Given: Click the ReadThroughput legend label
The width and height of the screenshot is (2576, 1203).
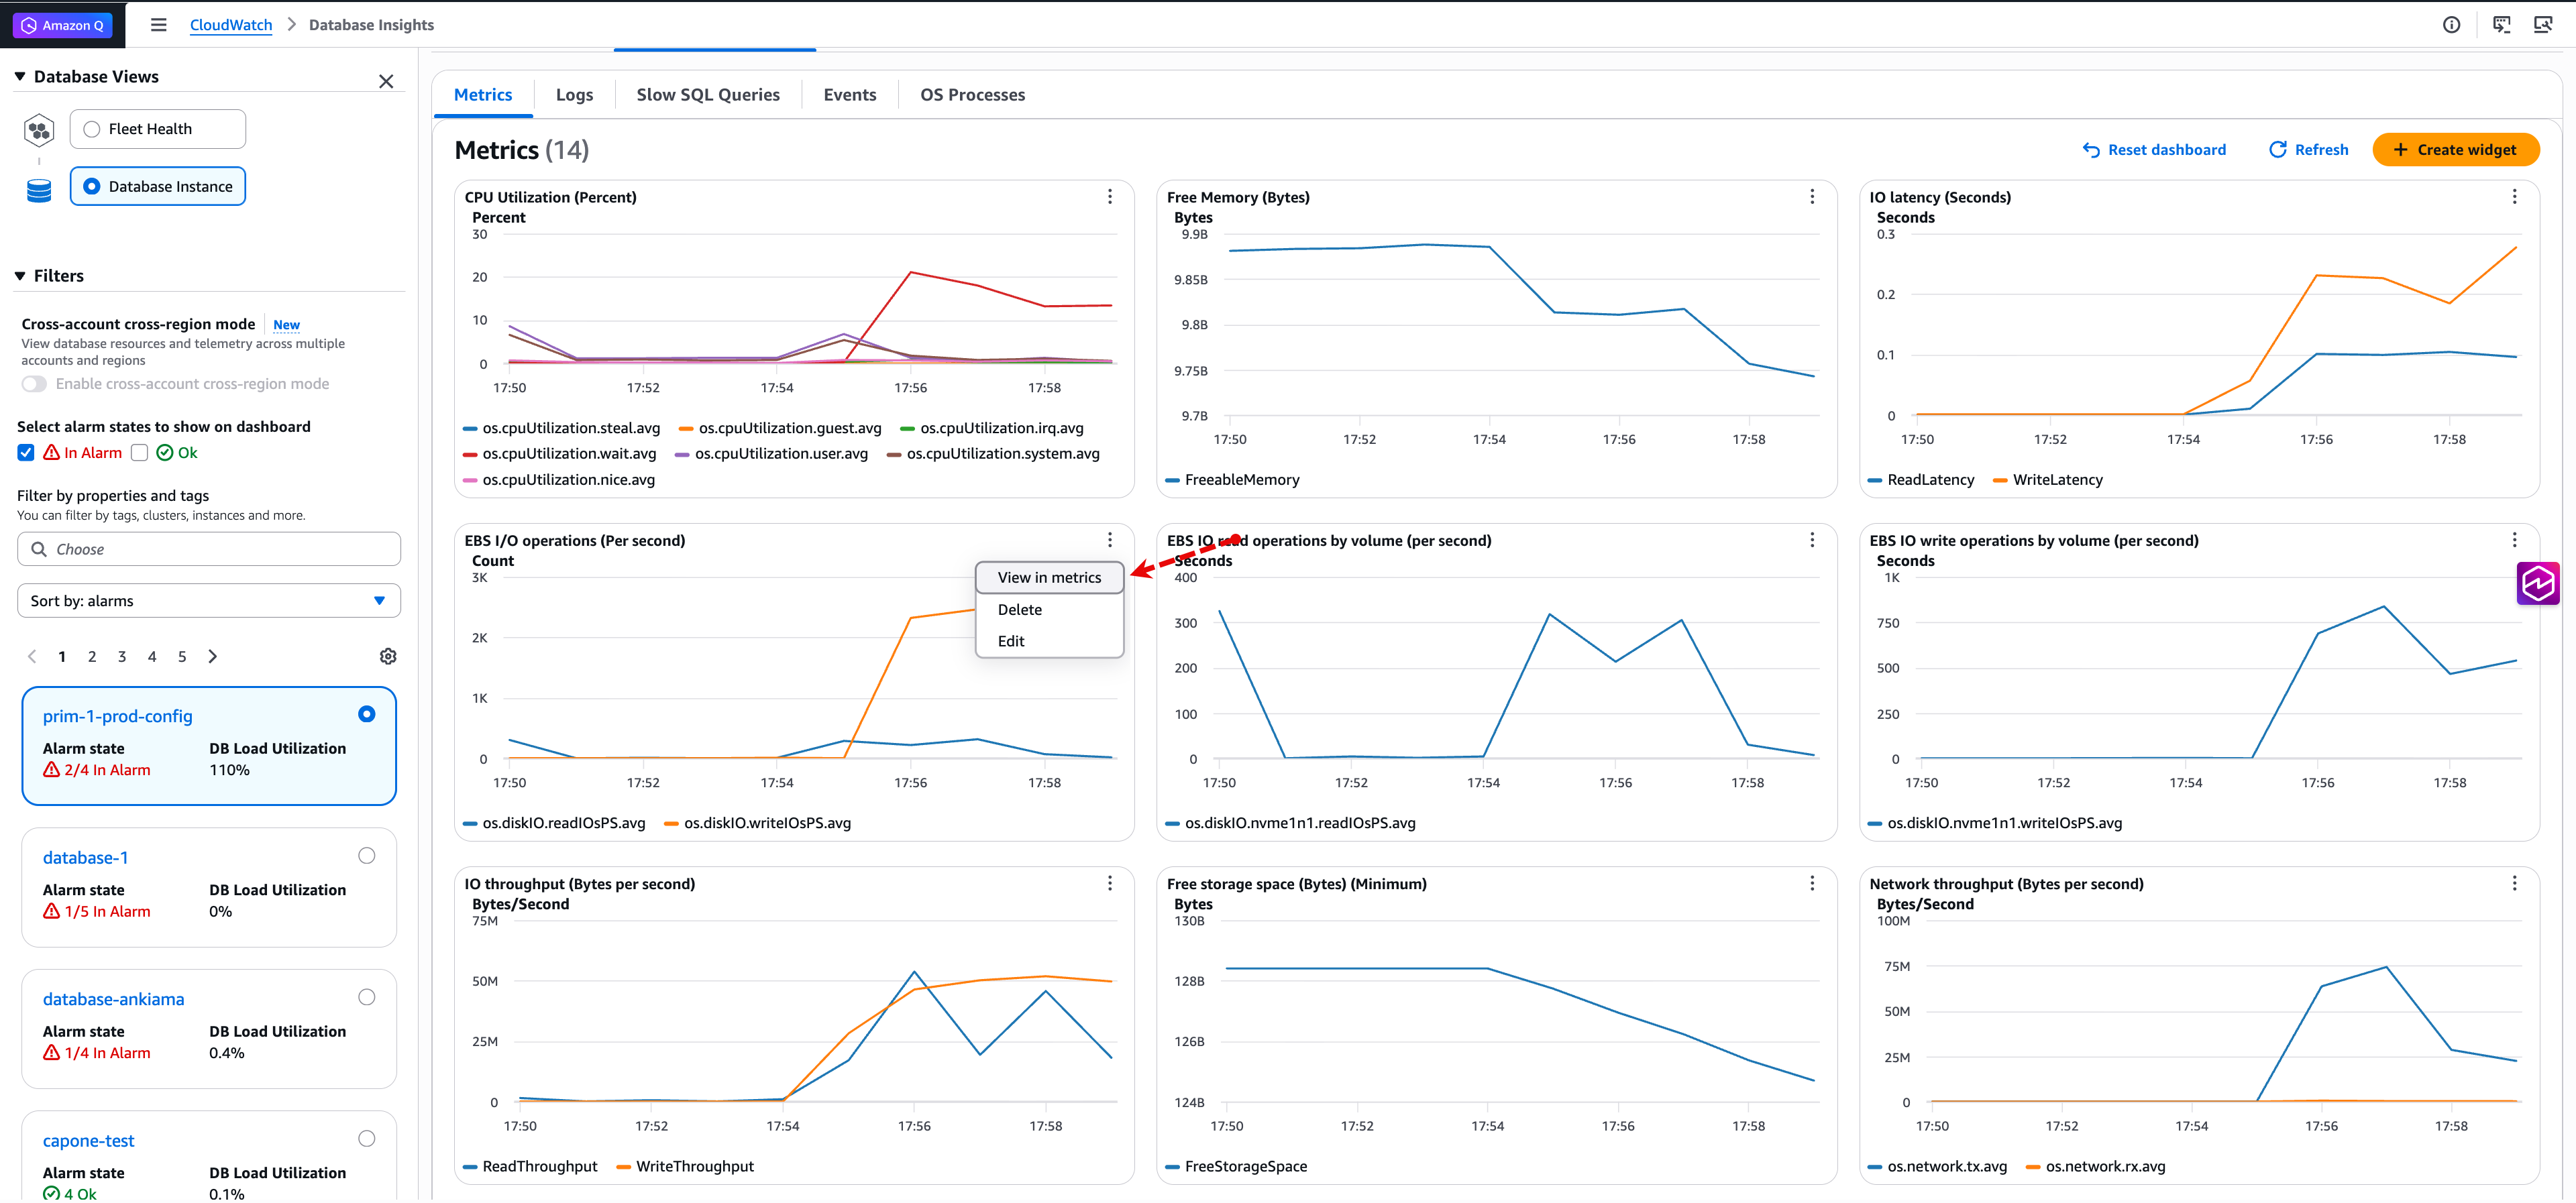Looking at the screenshot, I should click(x=540, y=1166).
